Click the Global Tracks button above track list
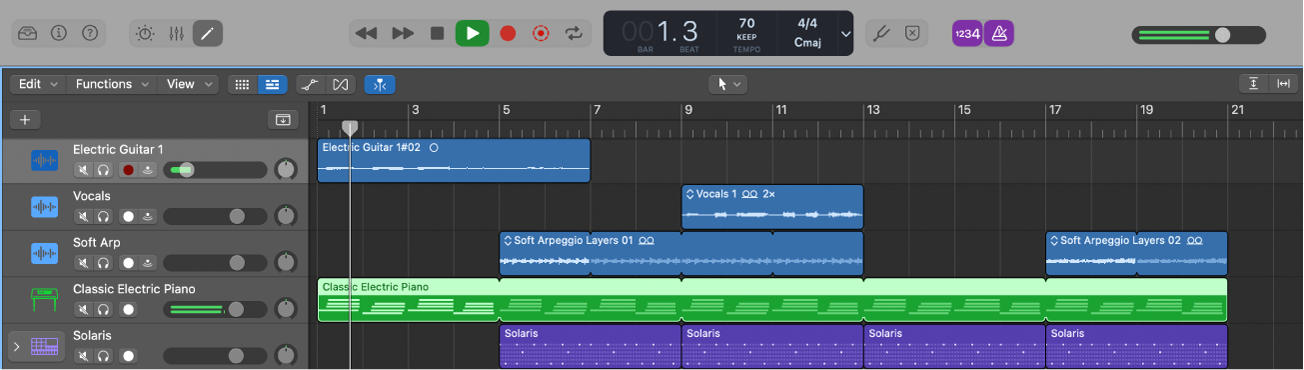1304x370 pixels. tap(283, 120)
